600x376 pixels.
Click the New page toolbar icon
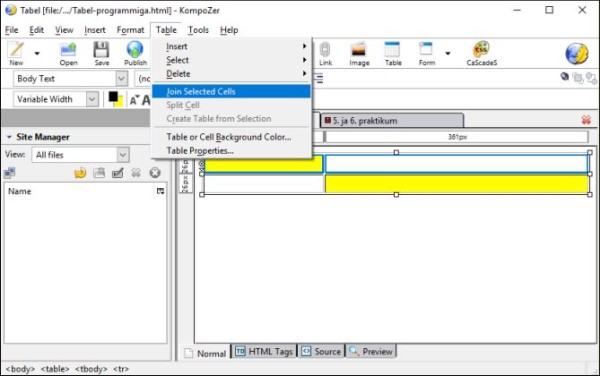pos(16,50)
